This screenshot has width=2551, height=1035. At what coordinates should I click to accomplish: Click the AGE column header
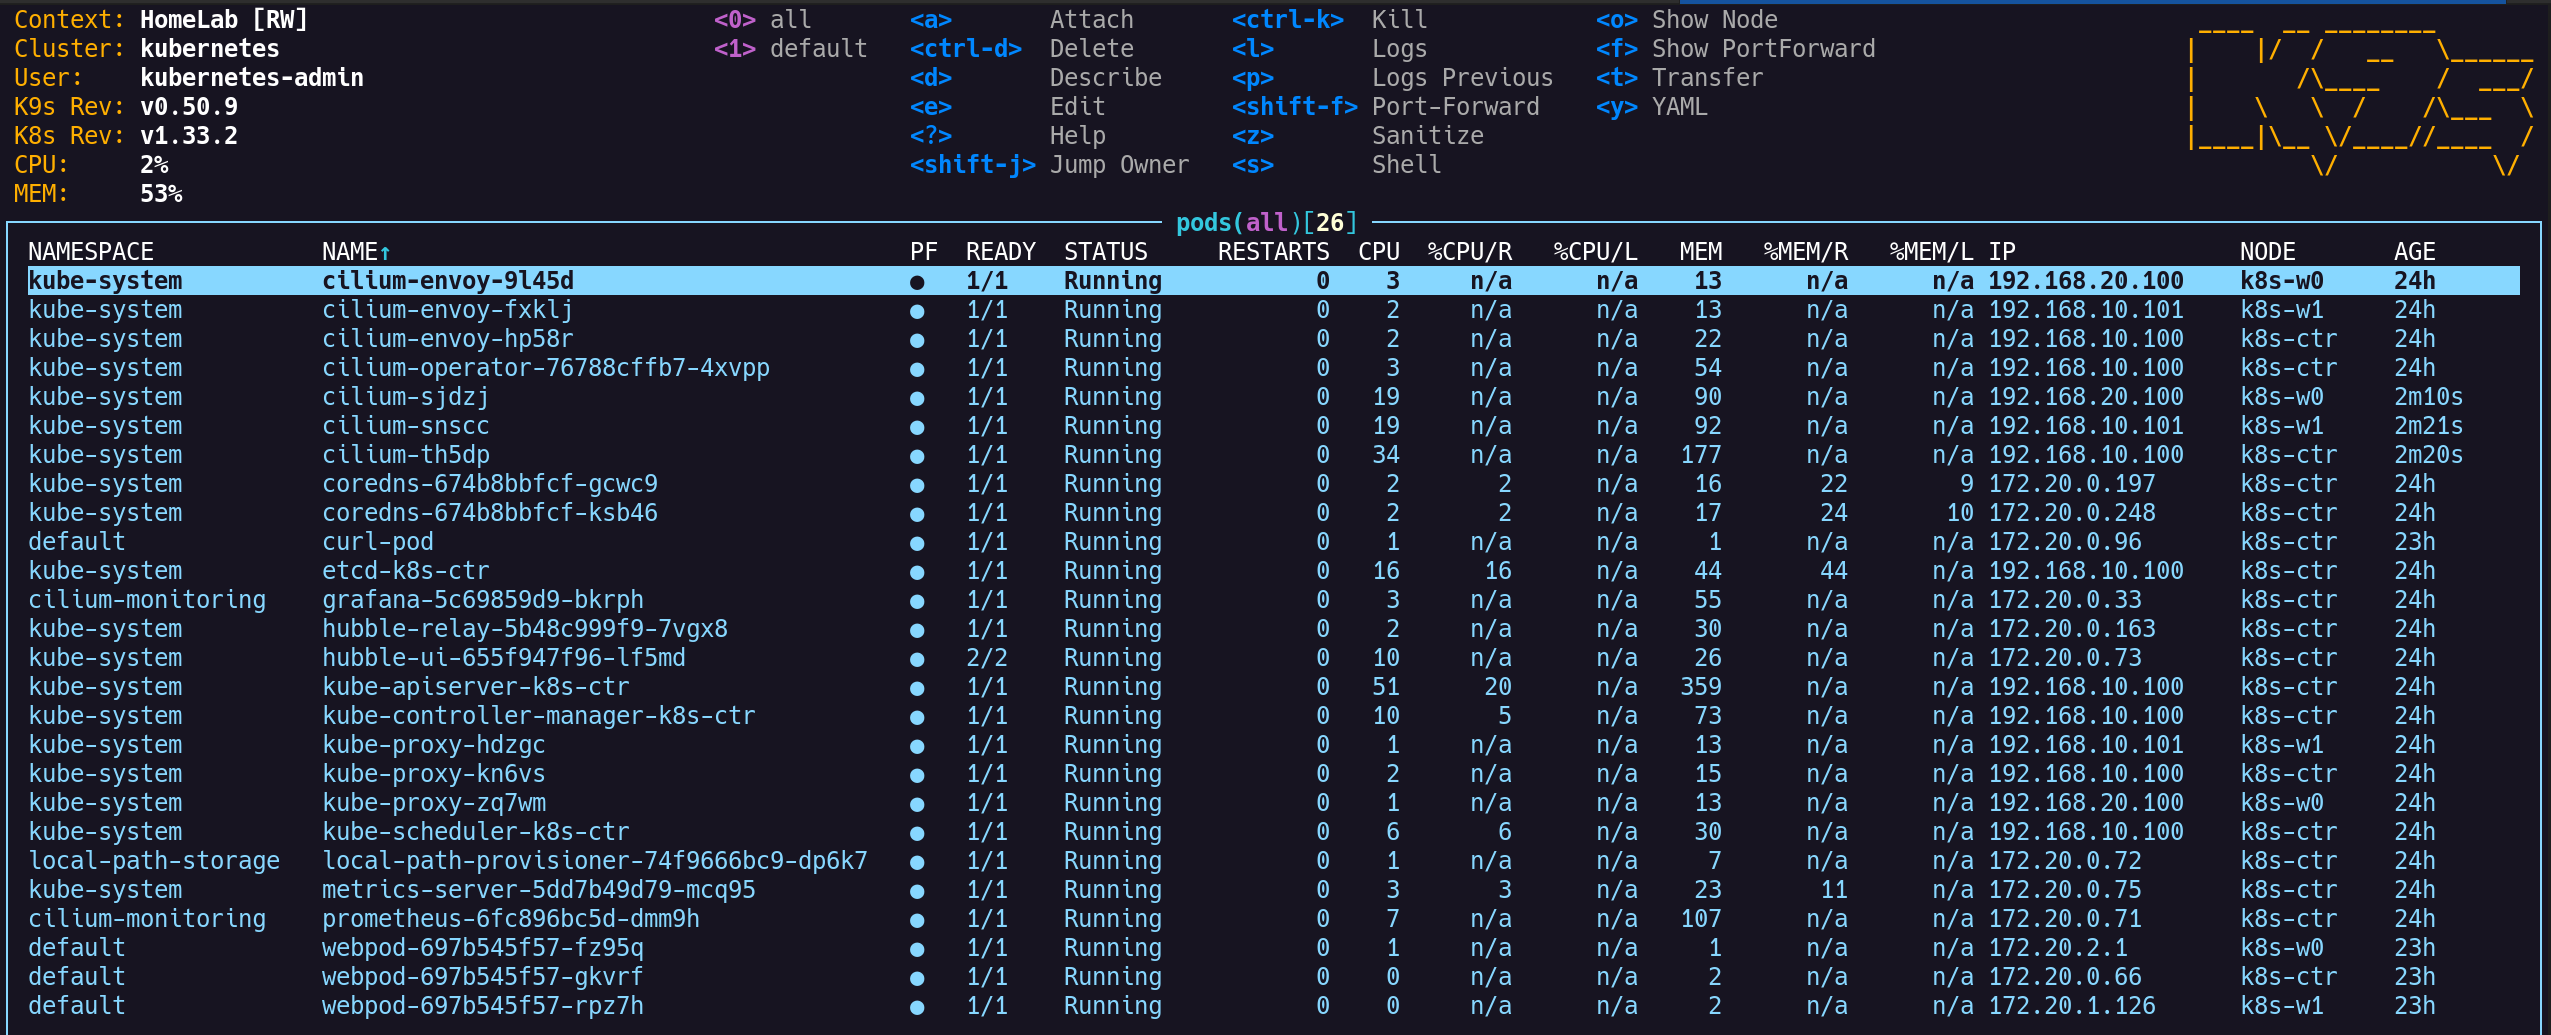2415,252
